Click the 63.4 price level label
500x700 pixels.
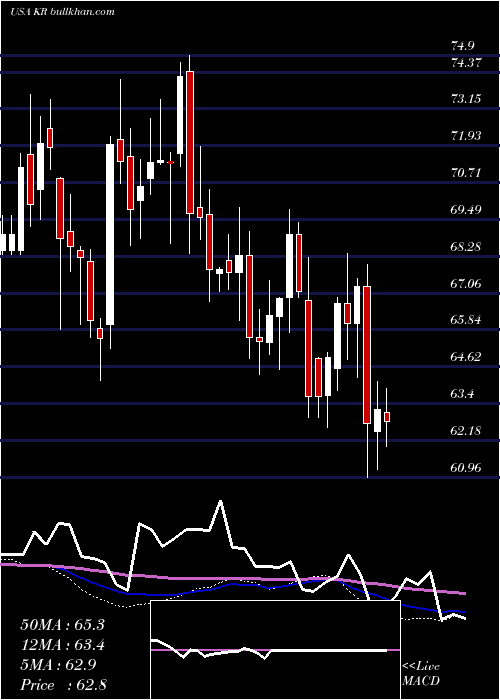tap(462, 394)
